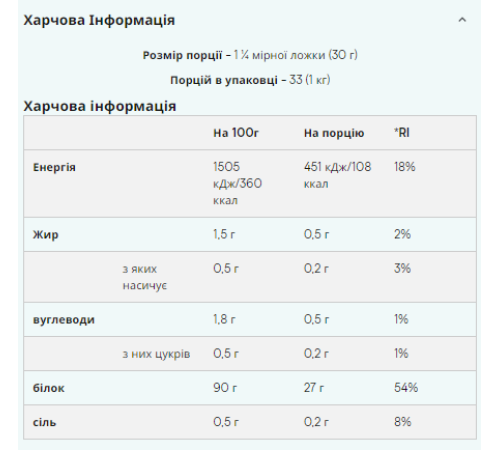
Task: Click the сіль row label
Action: 44,422
